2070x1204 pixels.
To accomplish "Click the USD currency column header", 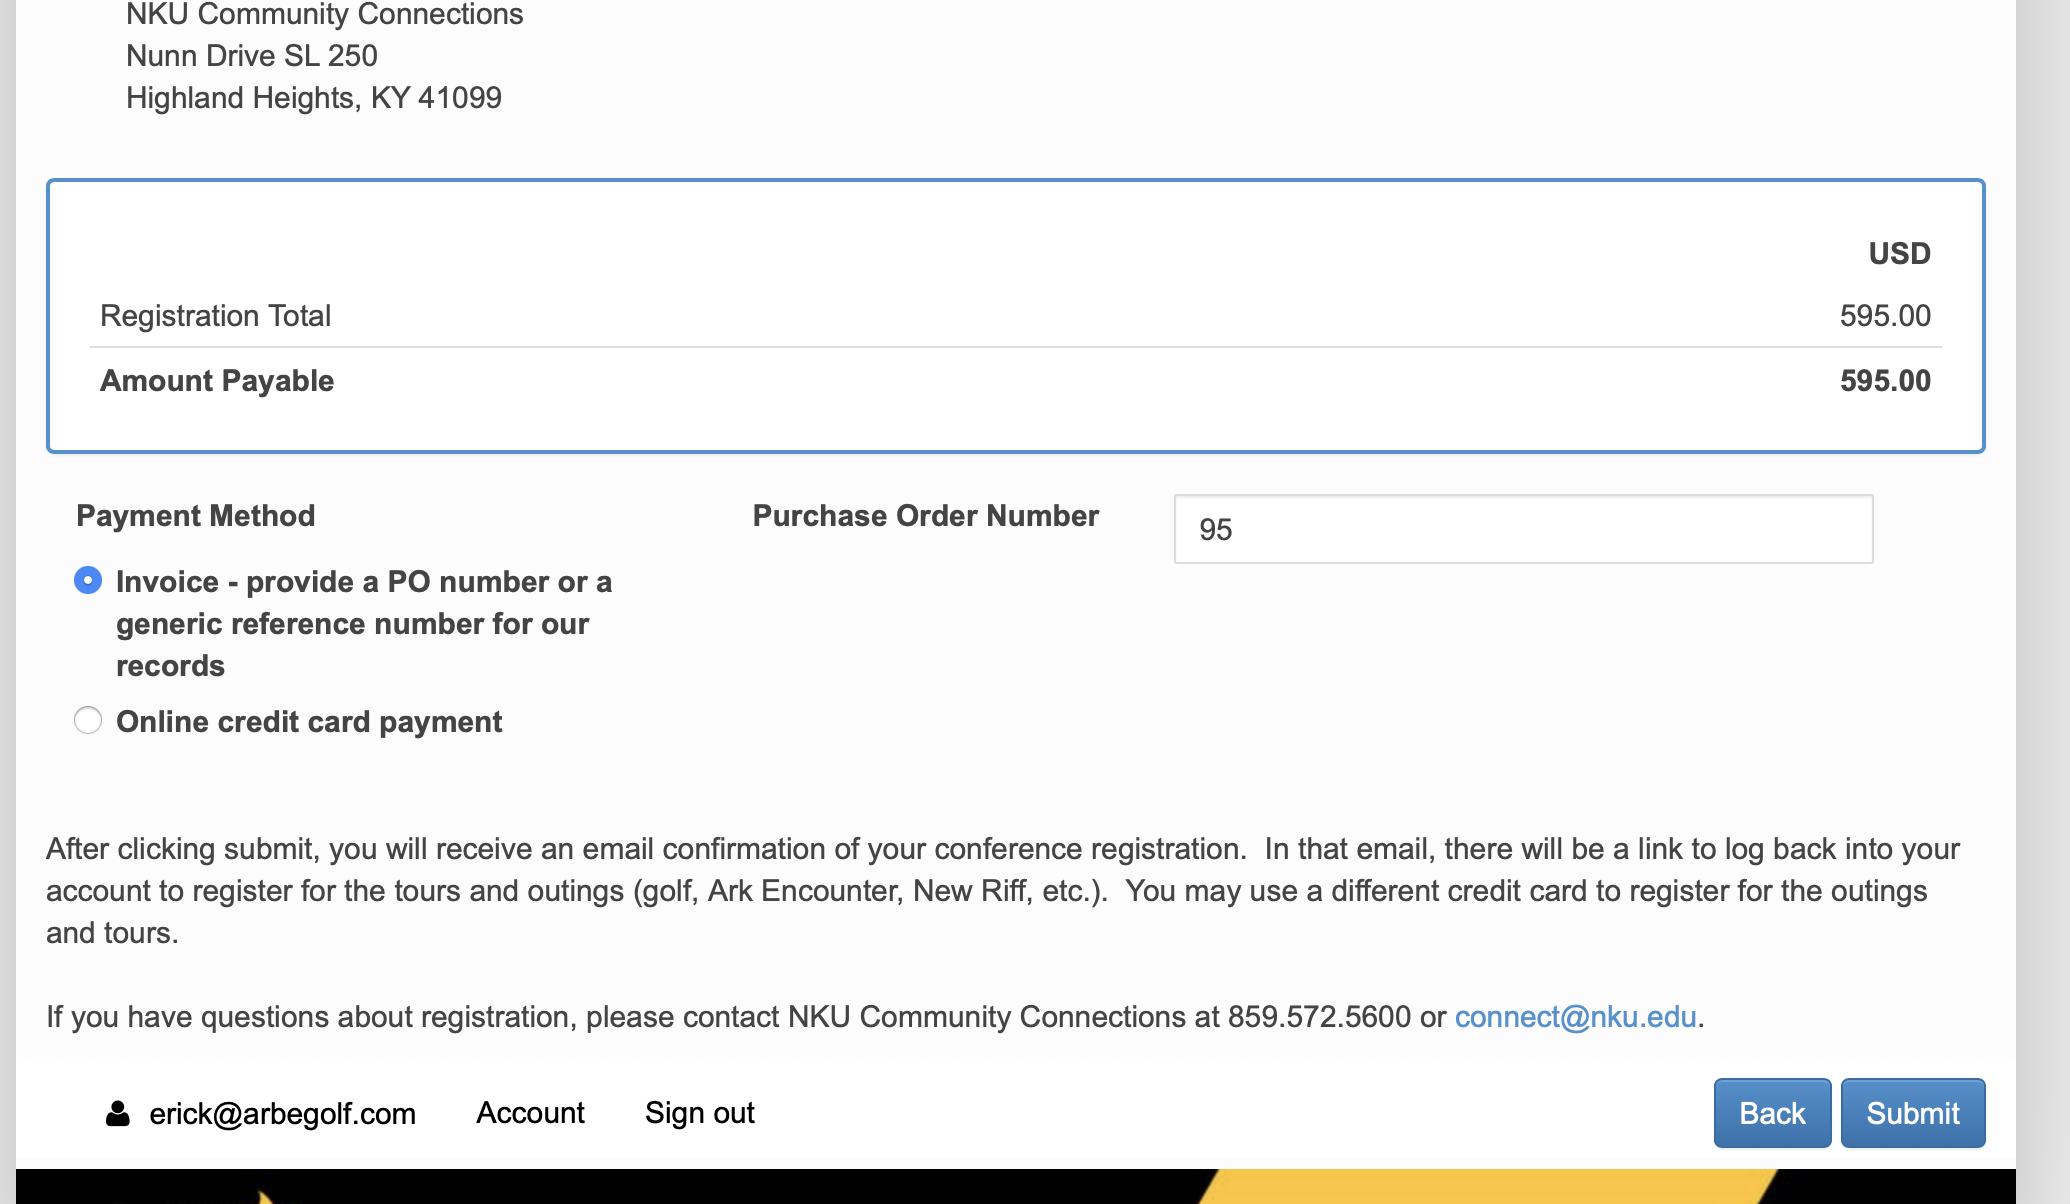I will [1899, 254].
